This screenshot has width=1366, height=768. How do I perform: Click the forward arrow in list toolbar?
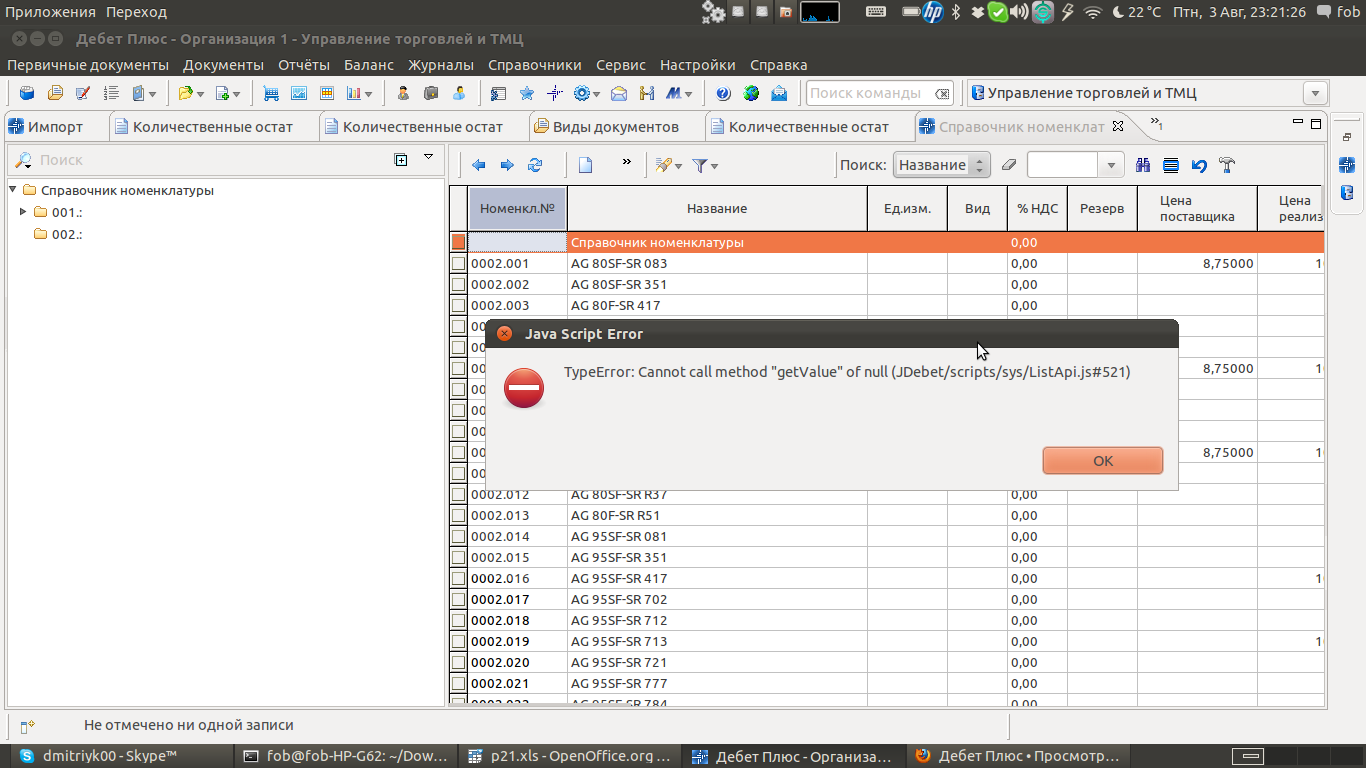[507, 165]
